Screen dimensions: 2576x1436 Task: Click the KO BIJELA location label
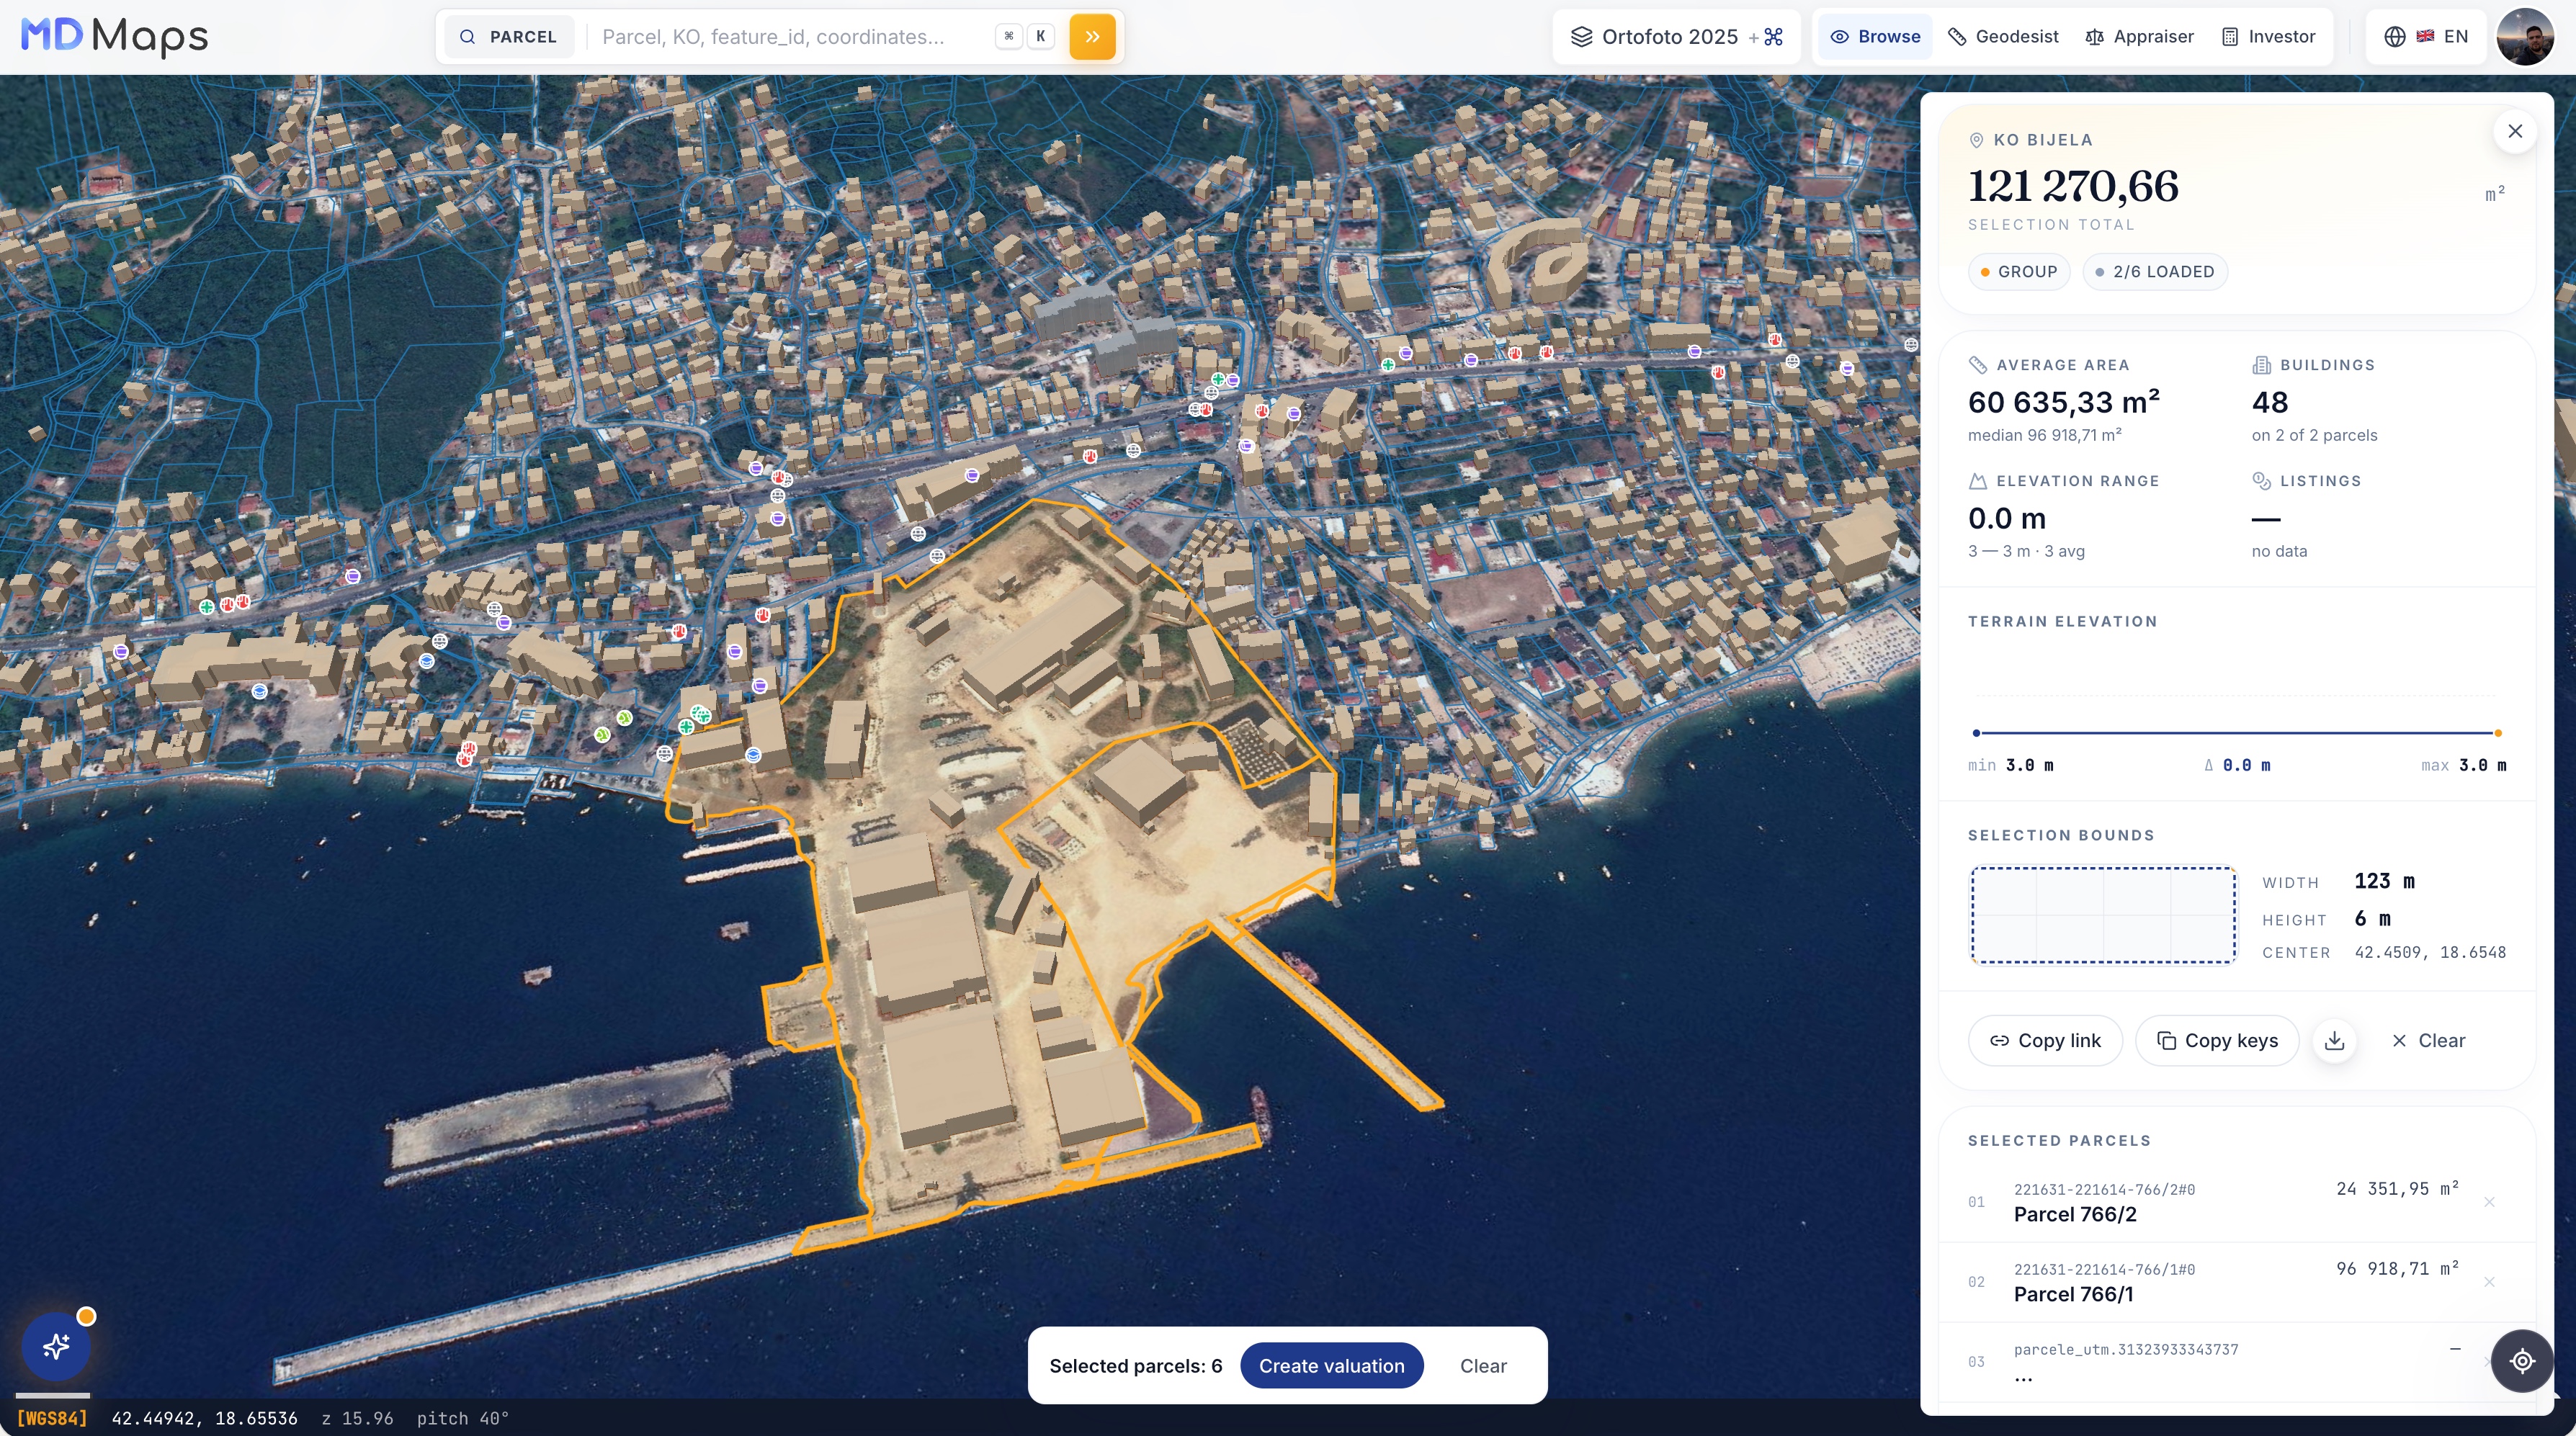2042,140
